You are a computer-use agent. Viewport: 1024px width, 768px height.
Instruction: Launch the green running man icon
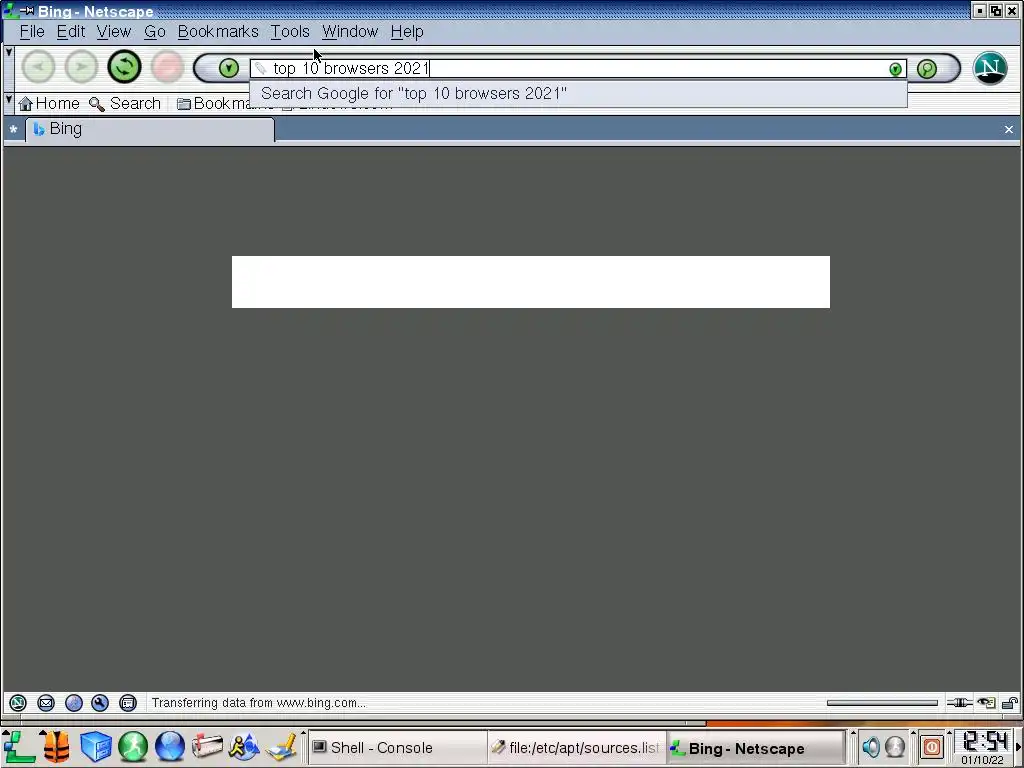133,748
